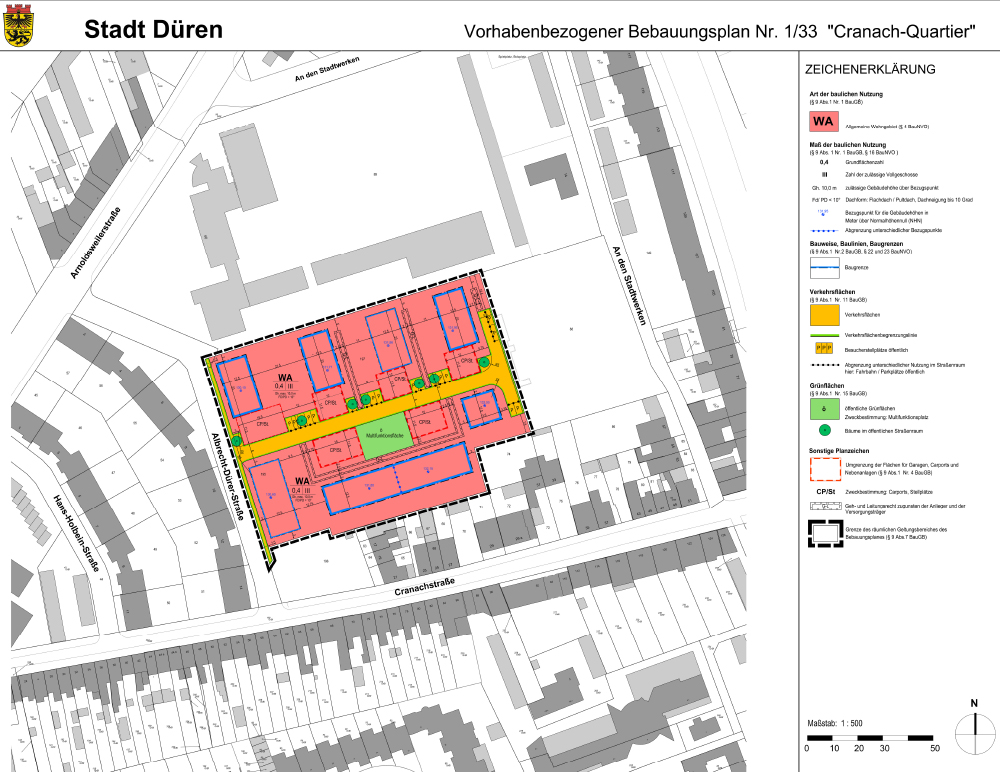Click the Geh- und Leitungsrecht legend symbol
Image resolution: width=1000 pixels, height=772 pixels.
pyautogui.click(x=824, y=509)
